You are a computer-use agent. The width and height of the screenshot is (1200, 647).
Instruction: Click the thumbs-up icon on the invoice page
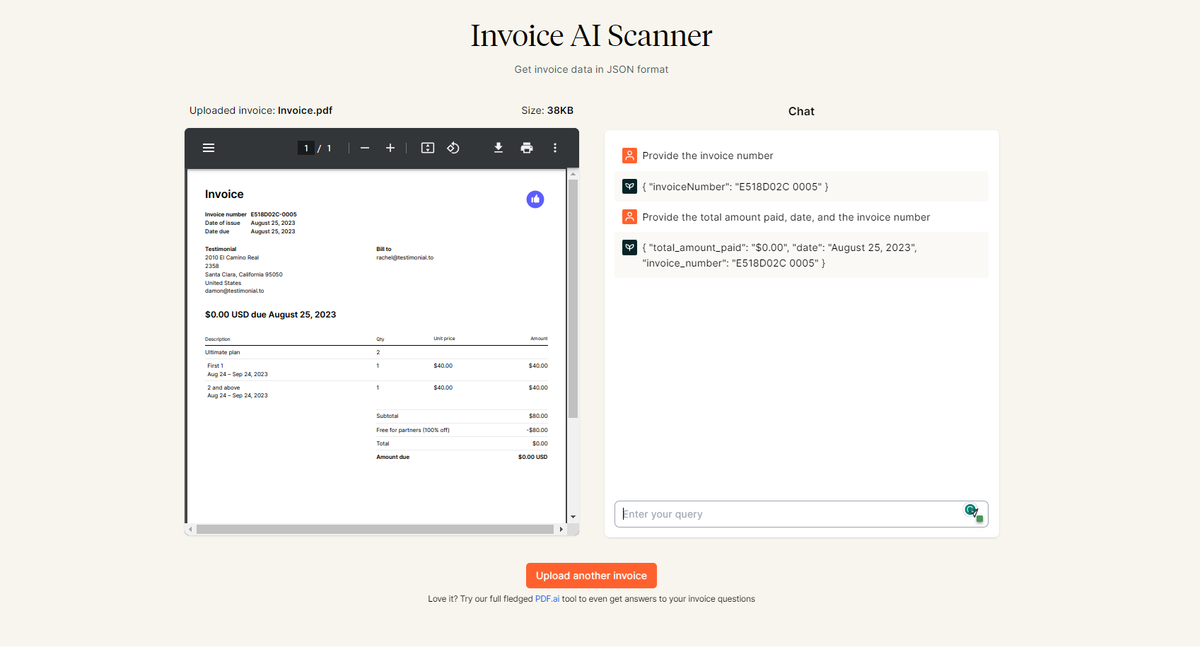coord(535,199)
